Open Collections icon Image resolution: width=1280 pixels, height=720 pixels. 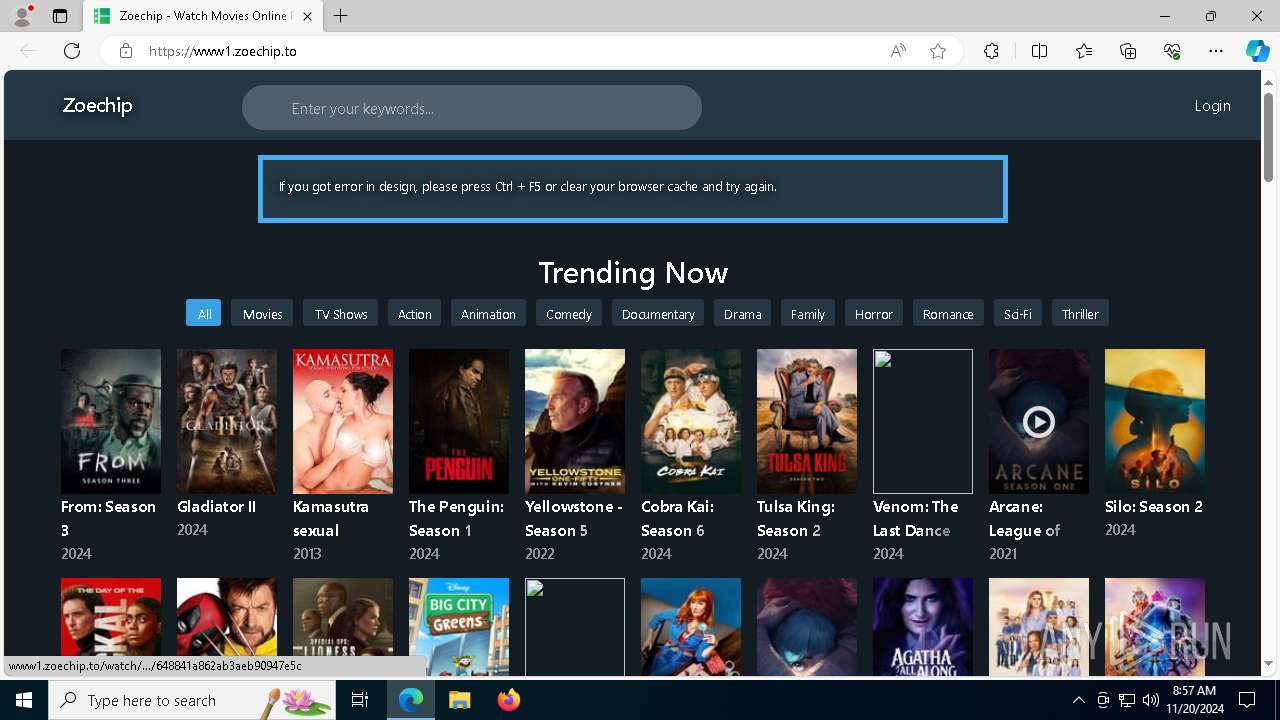pyautogui.click(x=1128, y=51)
